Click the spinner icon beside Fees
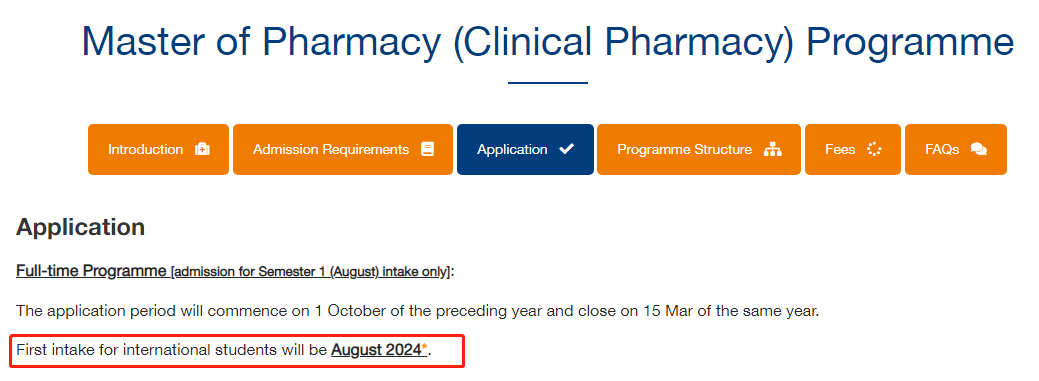Image resolution: width=1039 pixels, height=381 pixels. [x=874, y=150]
